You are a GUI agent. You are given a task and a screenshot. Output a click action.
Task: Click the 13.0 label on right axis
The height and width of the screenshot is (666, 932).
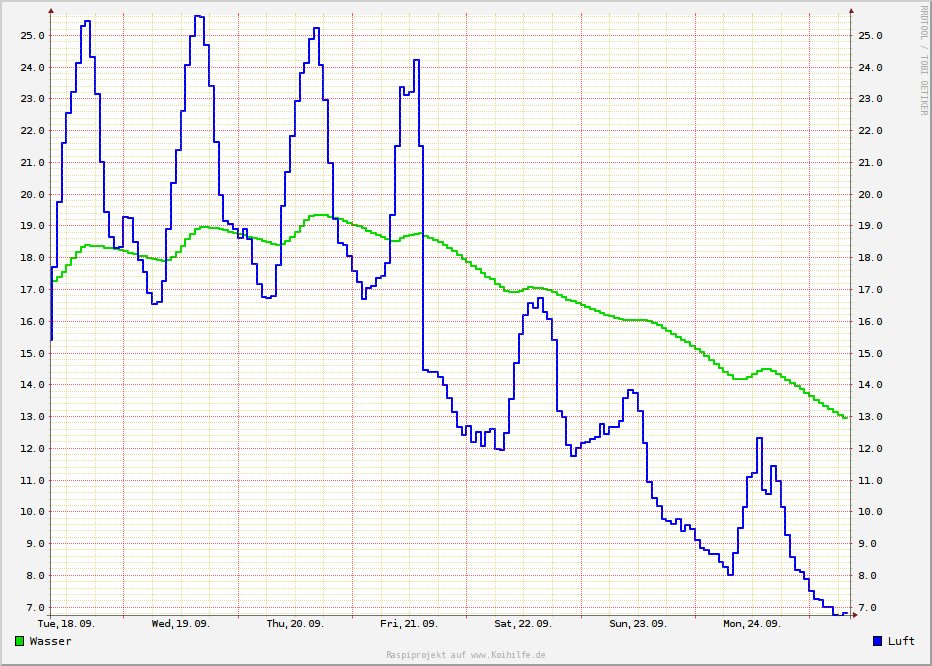point(870,417)
